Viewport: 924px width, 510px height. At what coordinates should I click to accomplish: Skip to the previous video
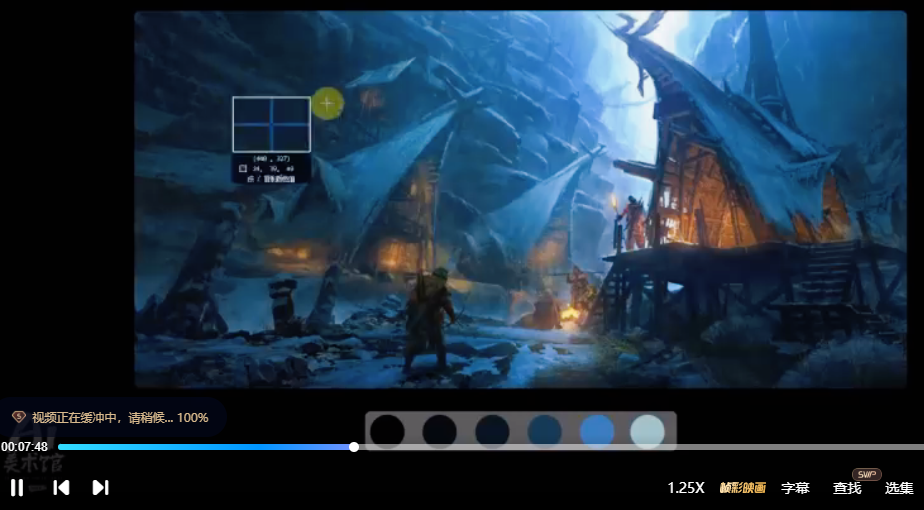[x=61, y=488]
